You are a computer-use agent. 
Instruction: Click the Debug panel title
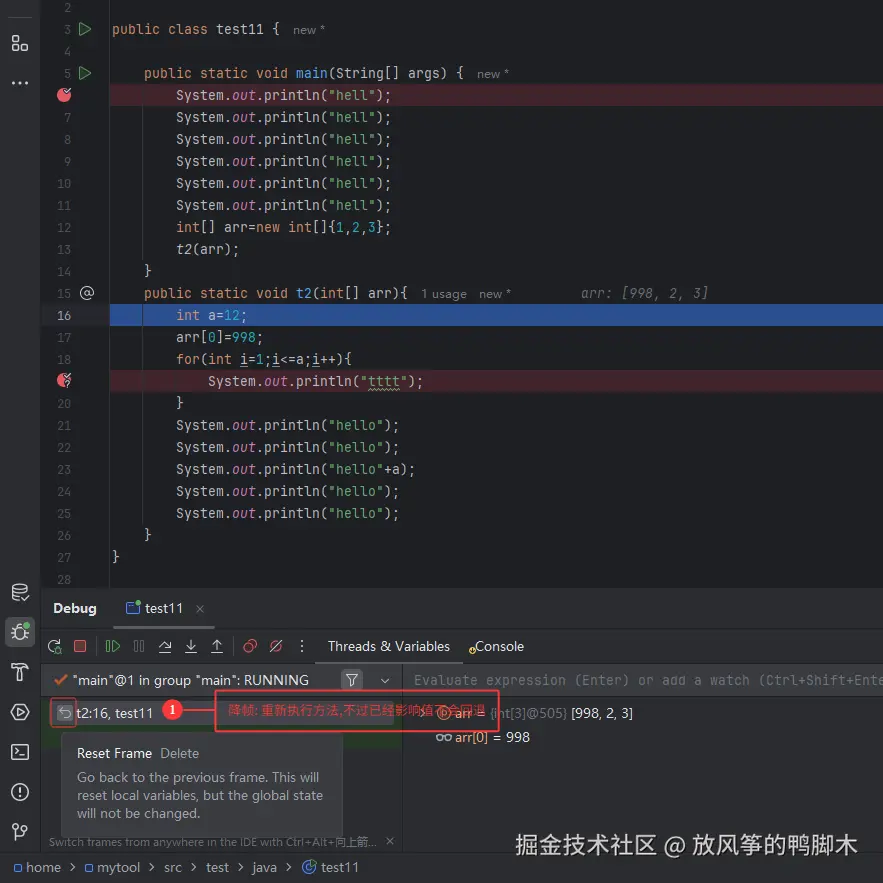tap(75, 608)
